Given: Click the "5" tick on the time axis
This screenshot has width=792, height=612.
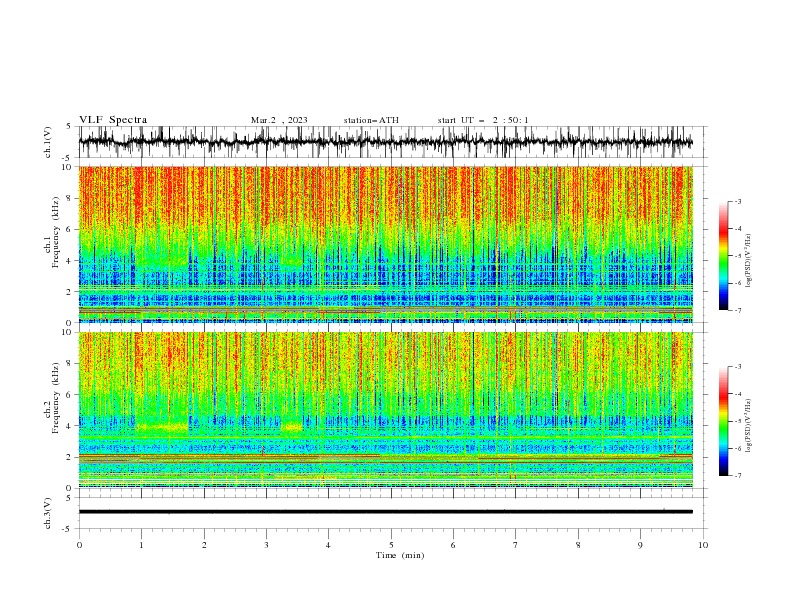Looking at the screenshot, I should (391, 545).
